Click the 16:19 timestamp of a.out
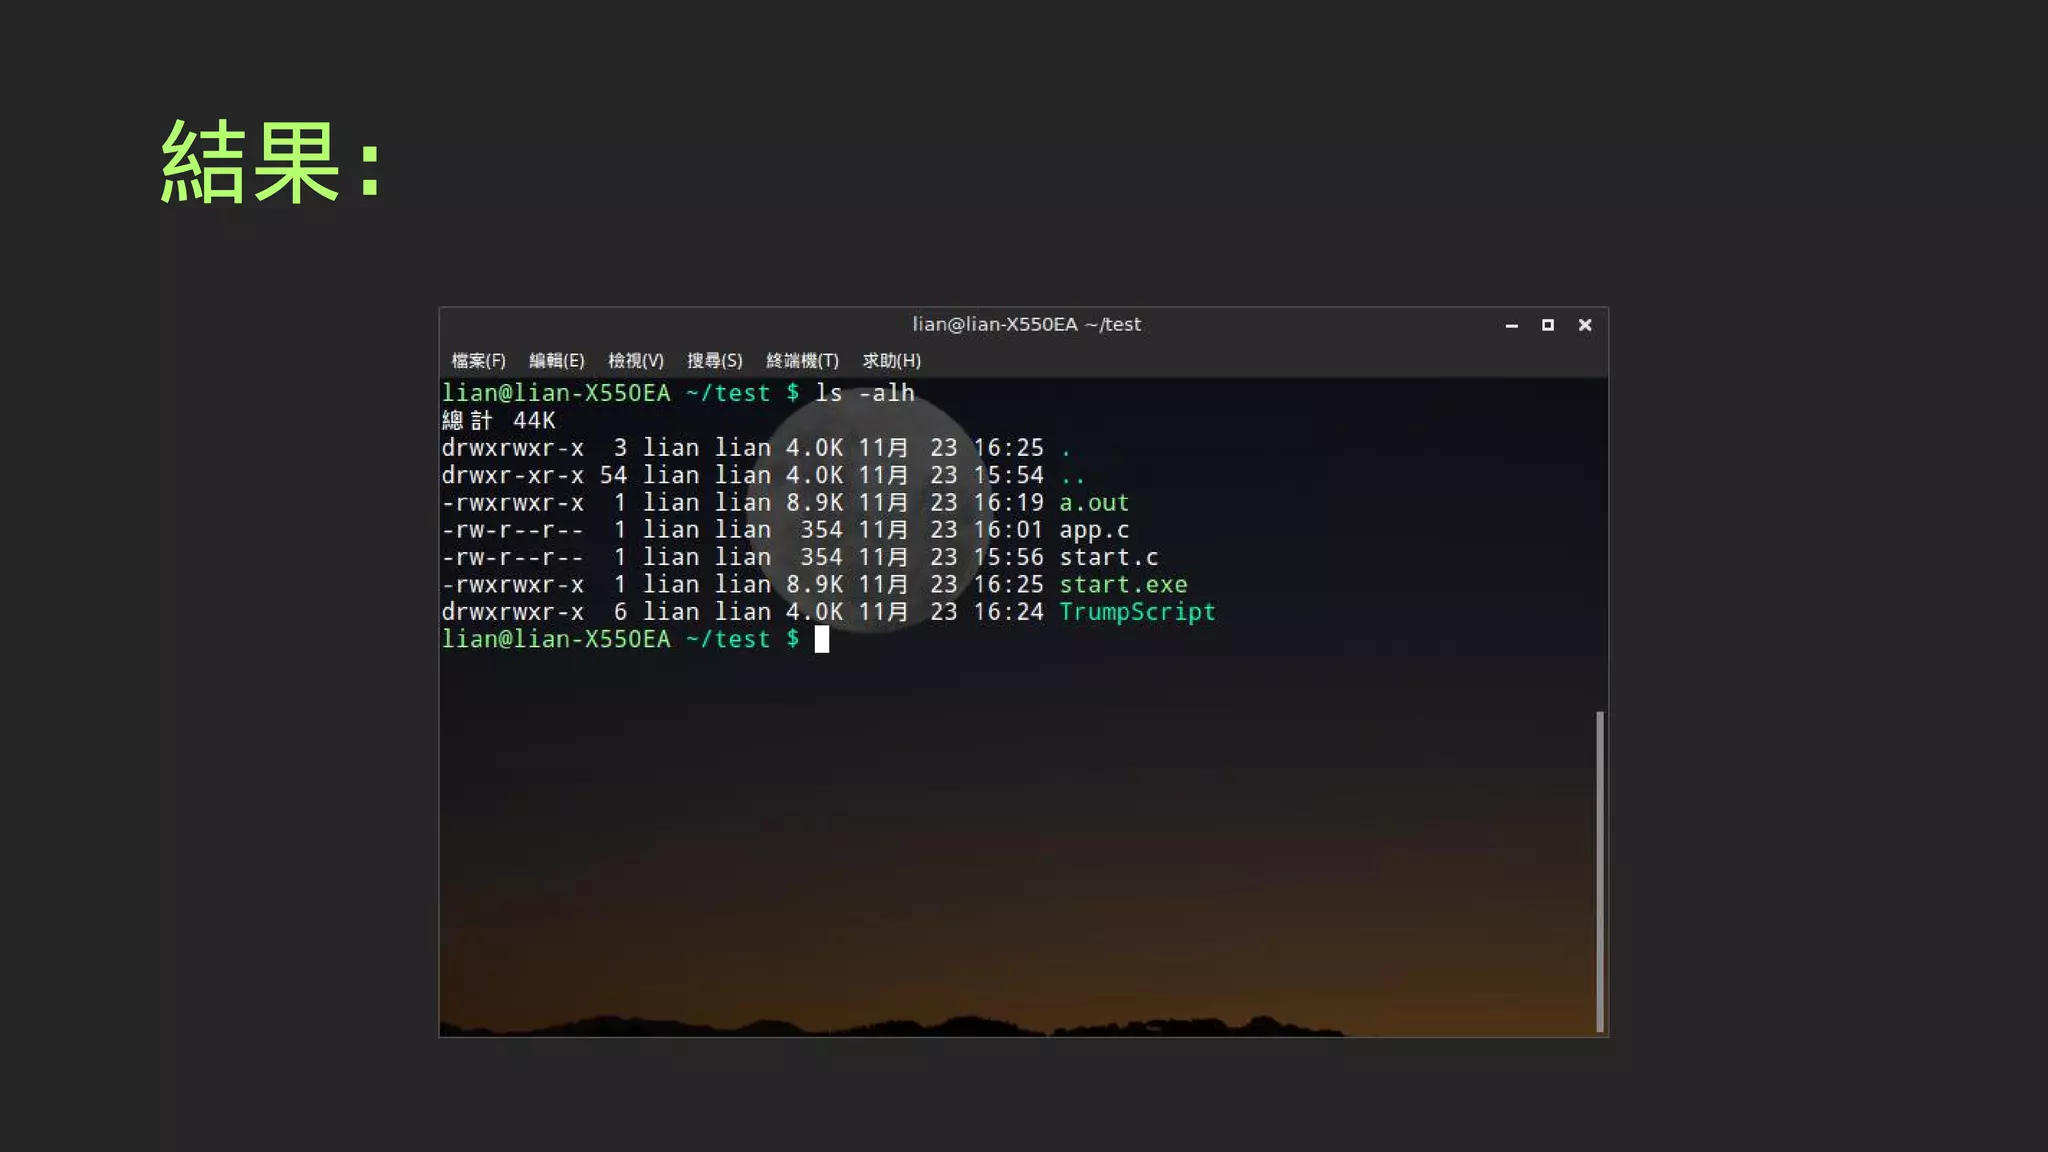Screen dimensions: 2048x1152 tap(1008, 502)
